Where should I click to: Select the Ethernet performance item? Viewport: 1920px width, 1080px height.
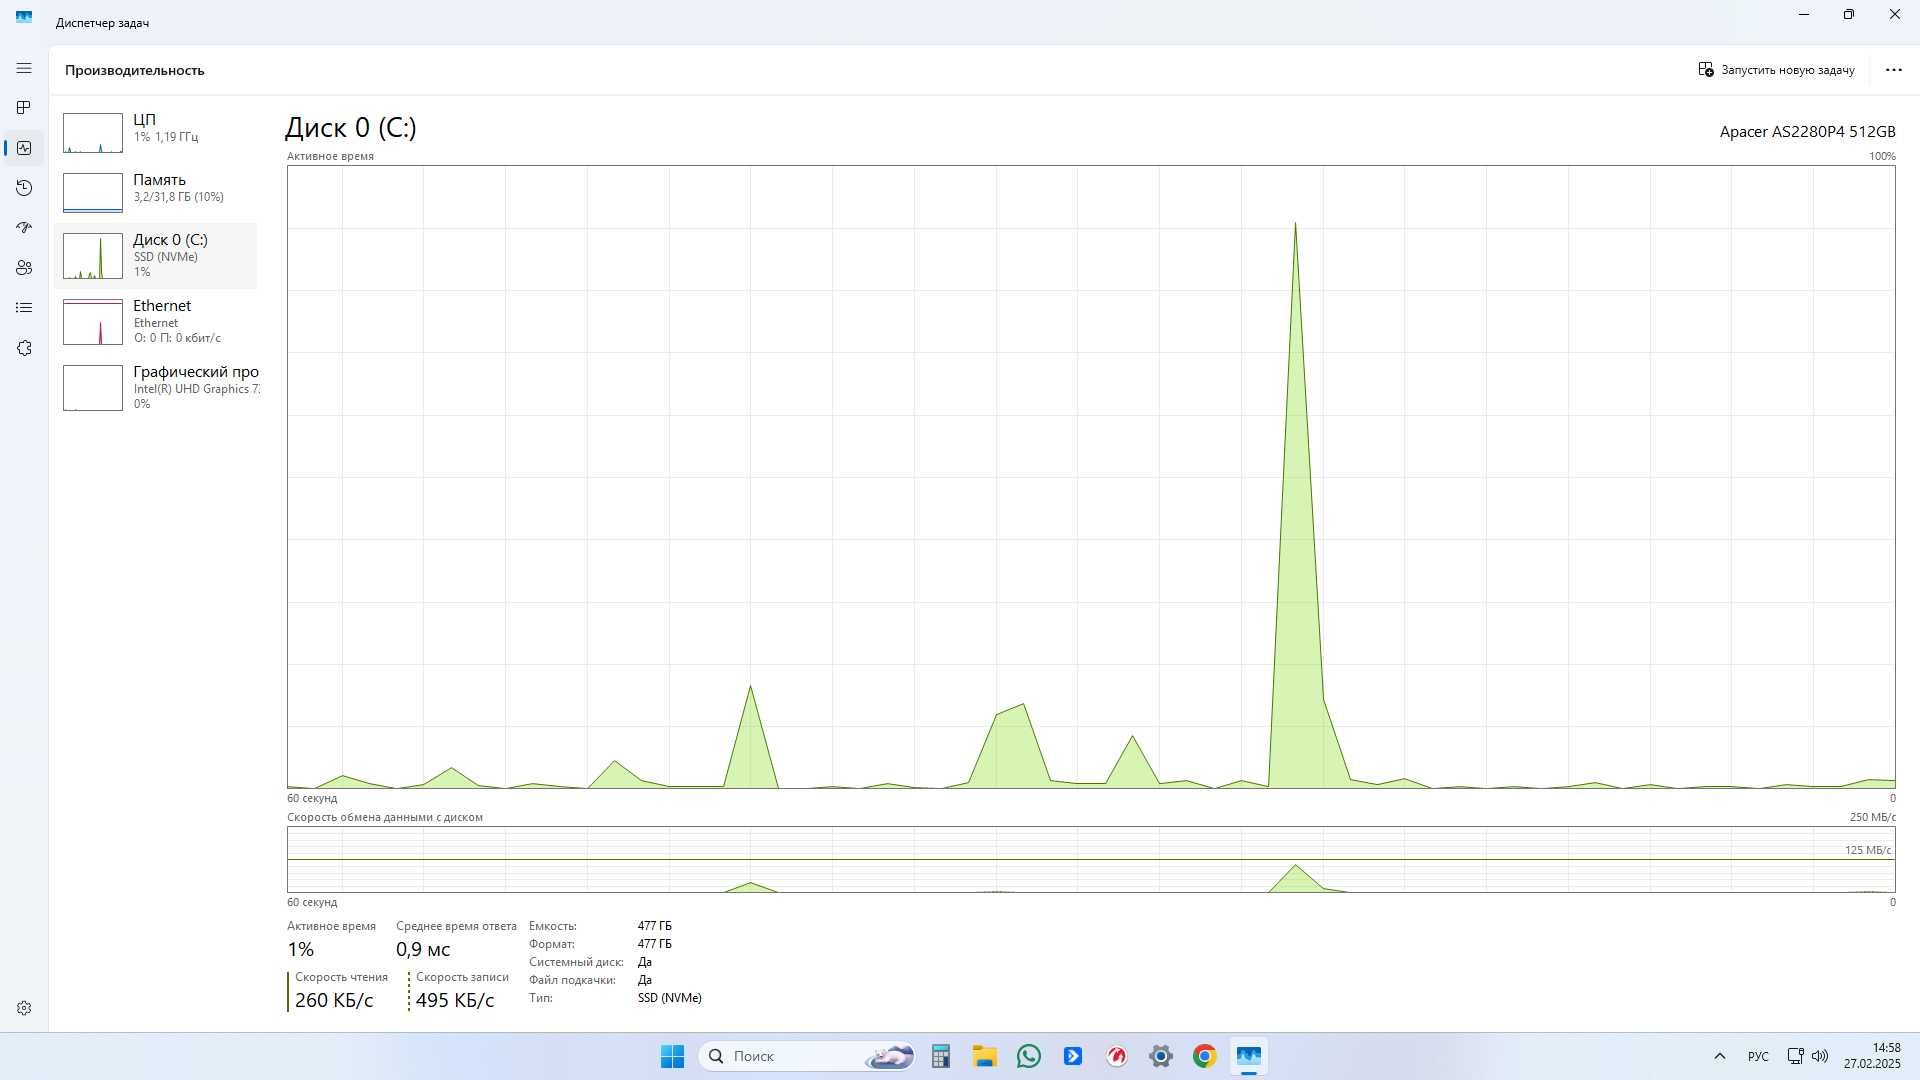coord(155,322)
